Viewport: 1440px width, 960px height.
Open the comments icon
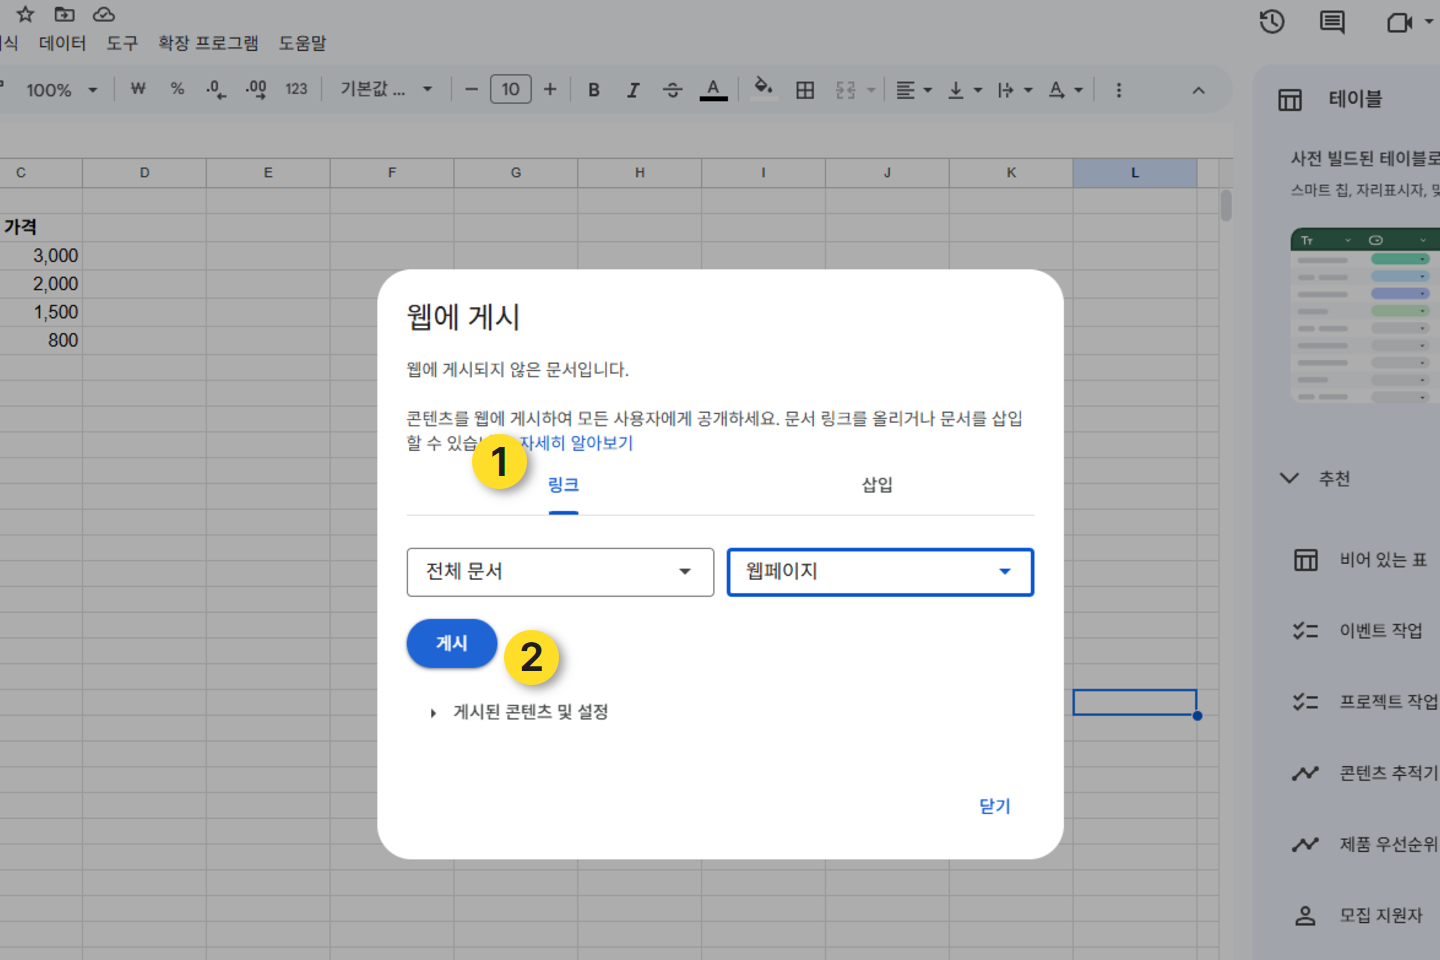[x=1332, y=22]
